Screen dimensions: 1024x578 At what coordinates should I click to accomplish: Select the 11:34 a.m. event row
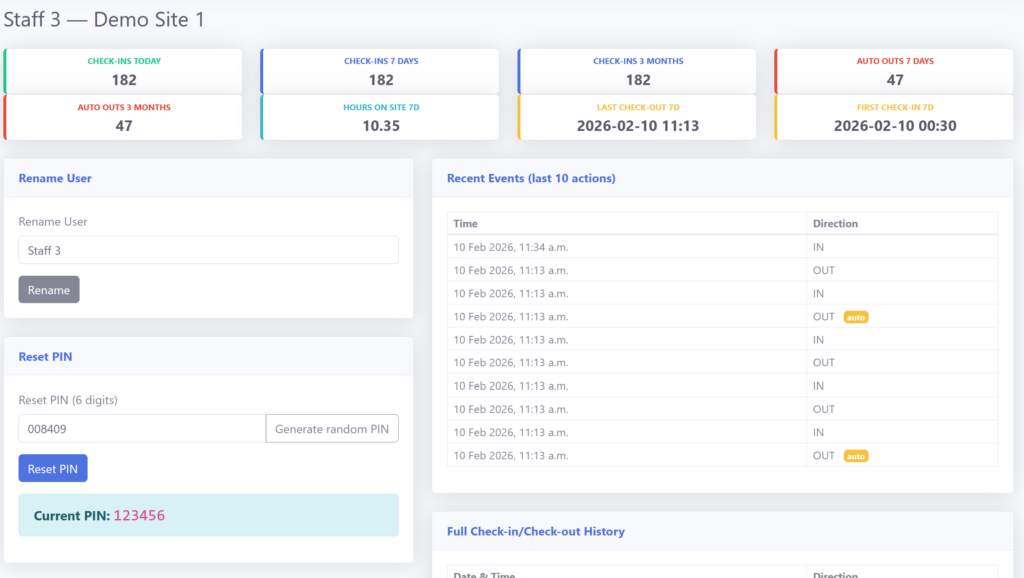(x=625, y=247)
